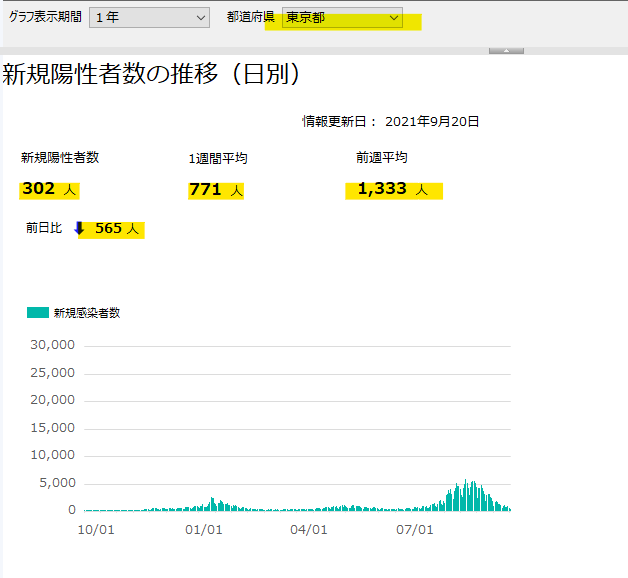Screen dimensions: 628x578
Task: Click the down arrow icon beside 前日比
Action: coord(79,228)
